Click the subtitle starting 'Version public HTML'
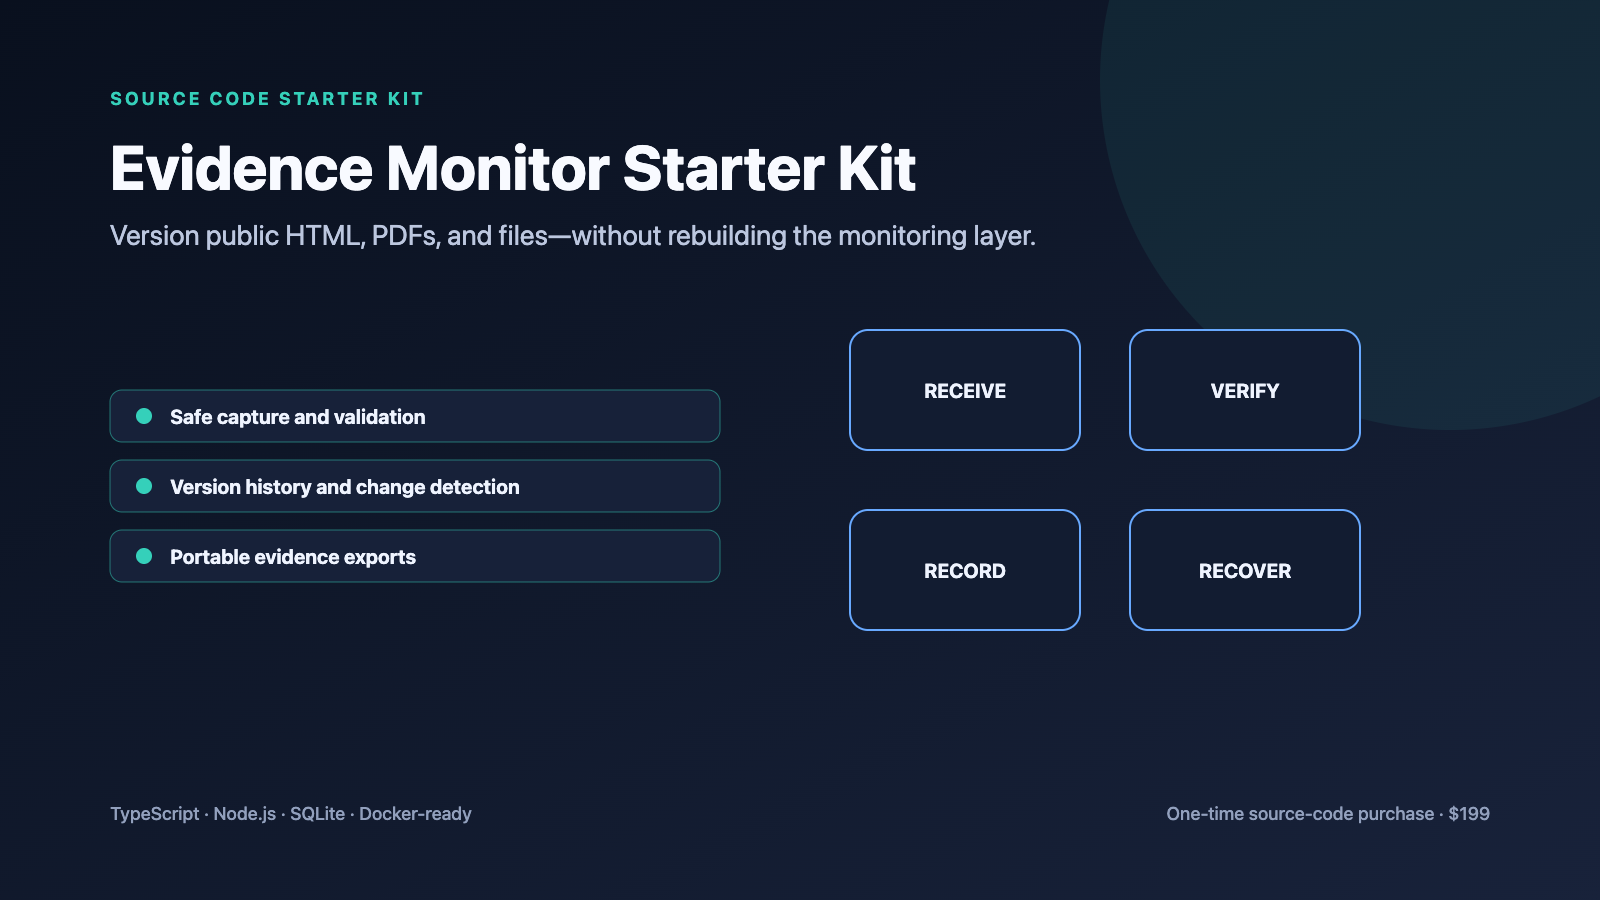The image size is (1600, 900). [x=573, y=236]
